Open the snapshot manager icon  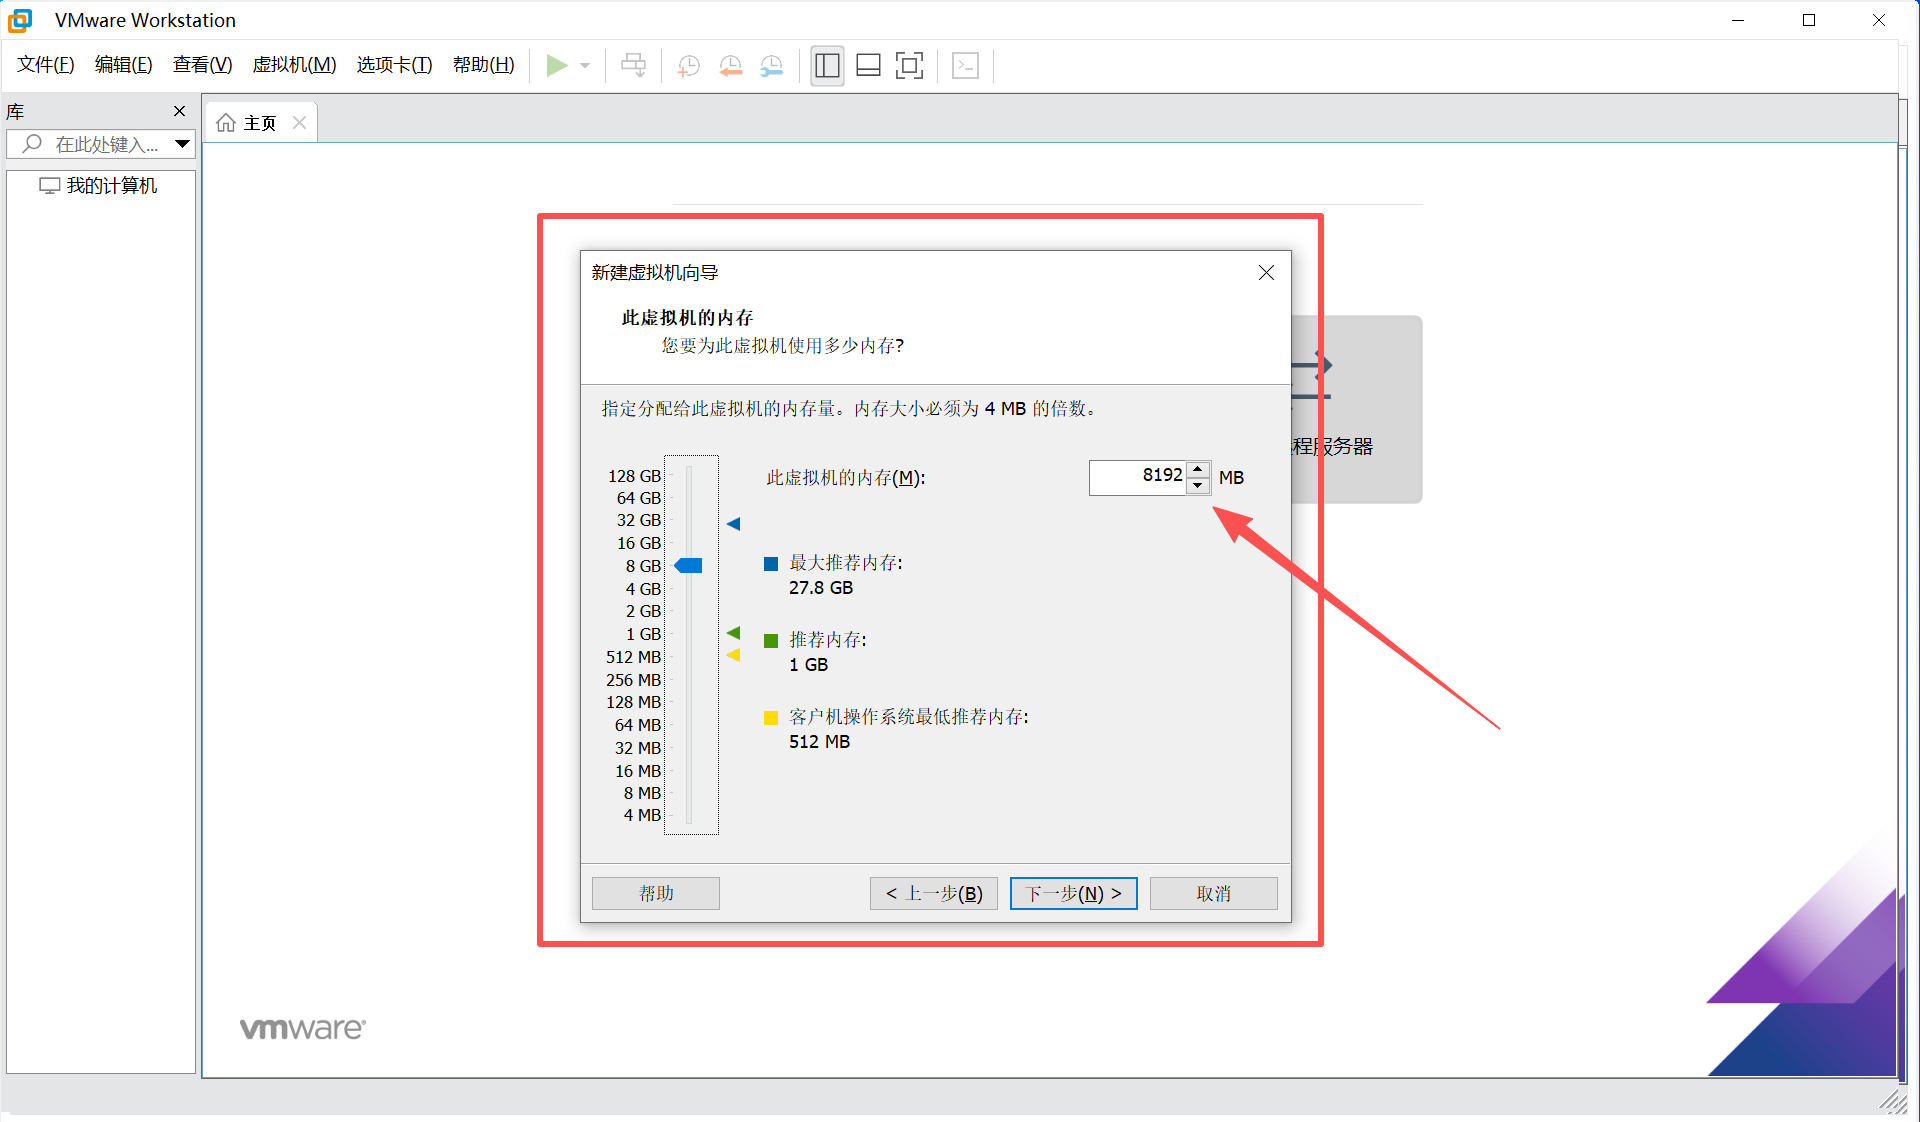772,66
